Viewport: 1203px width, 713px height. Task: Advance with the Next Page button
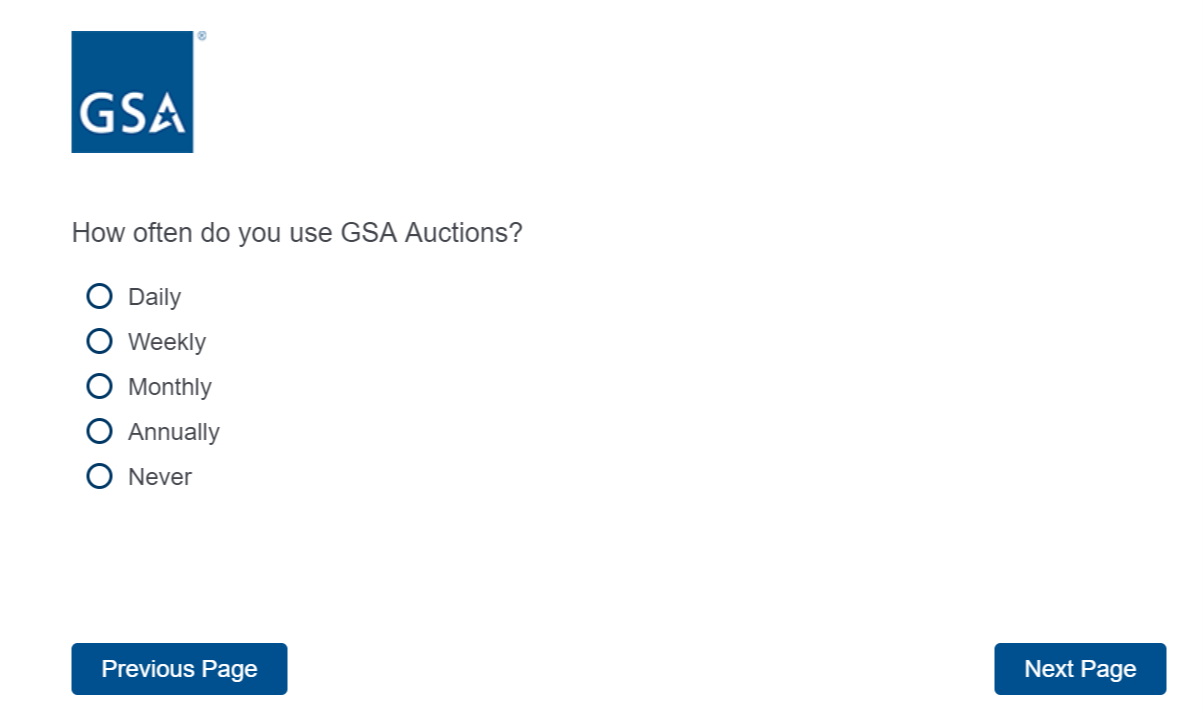coord(1080,669)
